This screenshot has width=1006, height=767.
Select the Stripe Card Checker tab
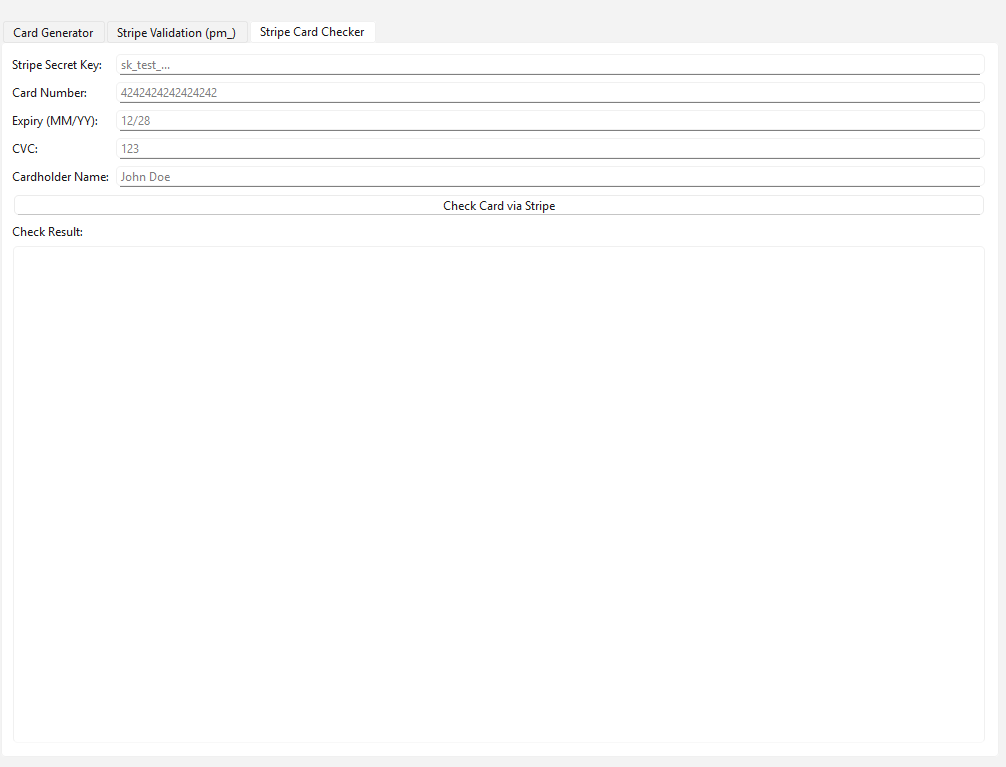click(312, 32)
